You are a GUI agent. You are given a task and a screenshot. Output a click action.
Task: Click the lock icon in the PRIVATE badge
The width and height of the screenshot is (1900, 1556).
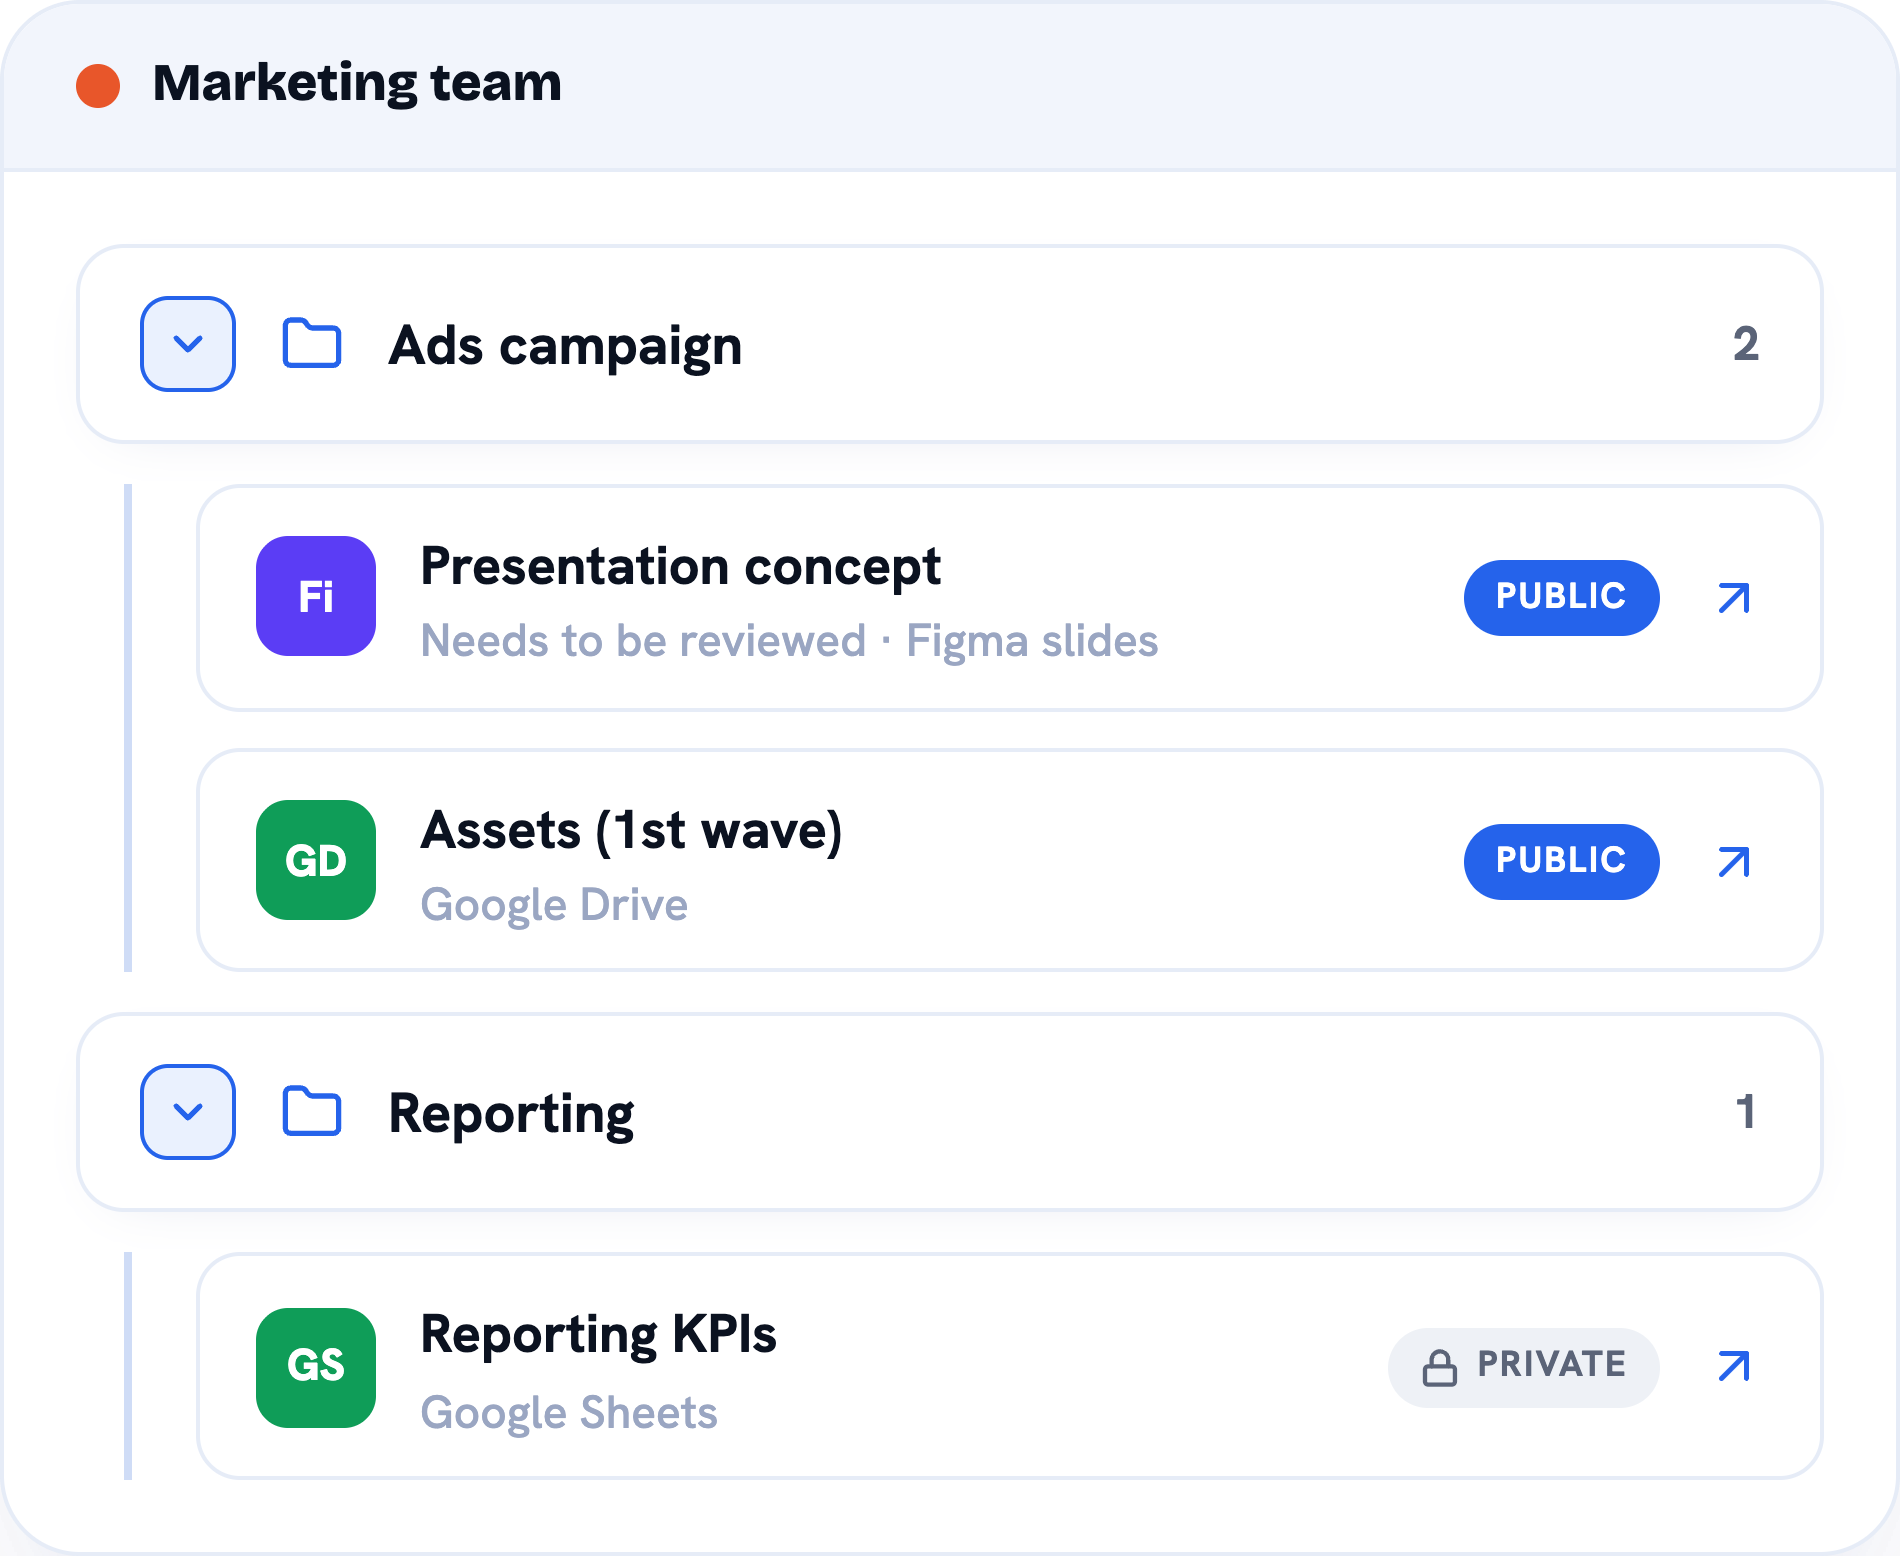click(x=1439, y=1367)
